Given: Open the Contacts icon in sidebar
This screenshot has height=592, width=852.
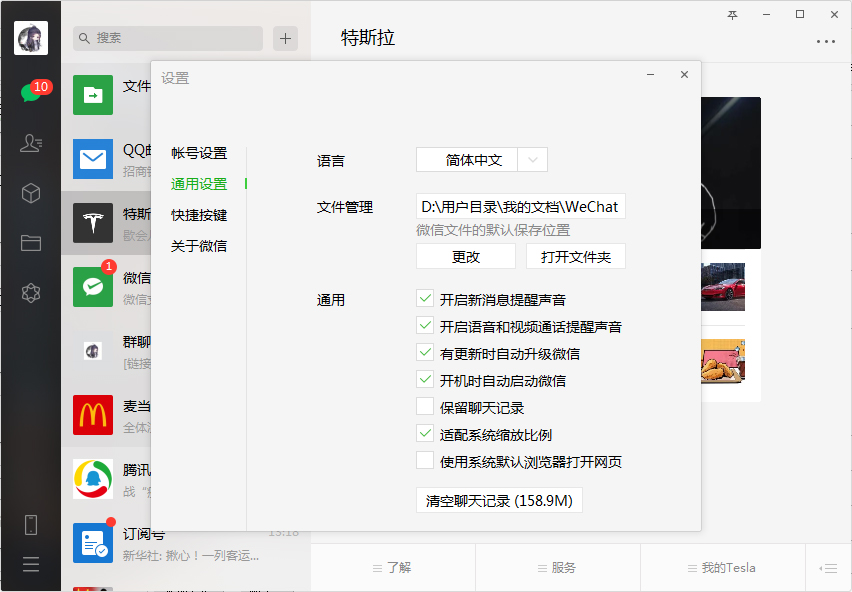Looking at the screenshot, I should click(30, 143).
